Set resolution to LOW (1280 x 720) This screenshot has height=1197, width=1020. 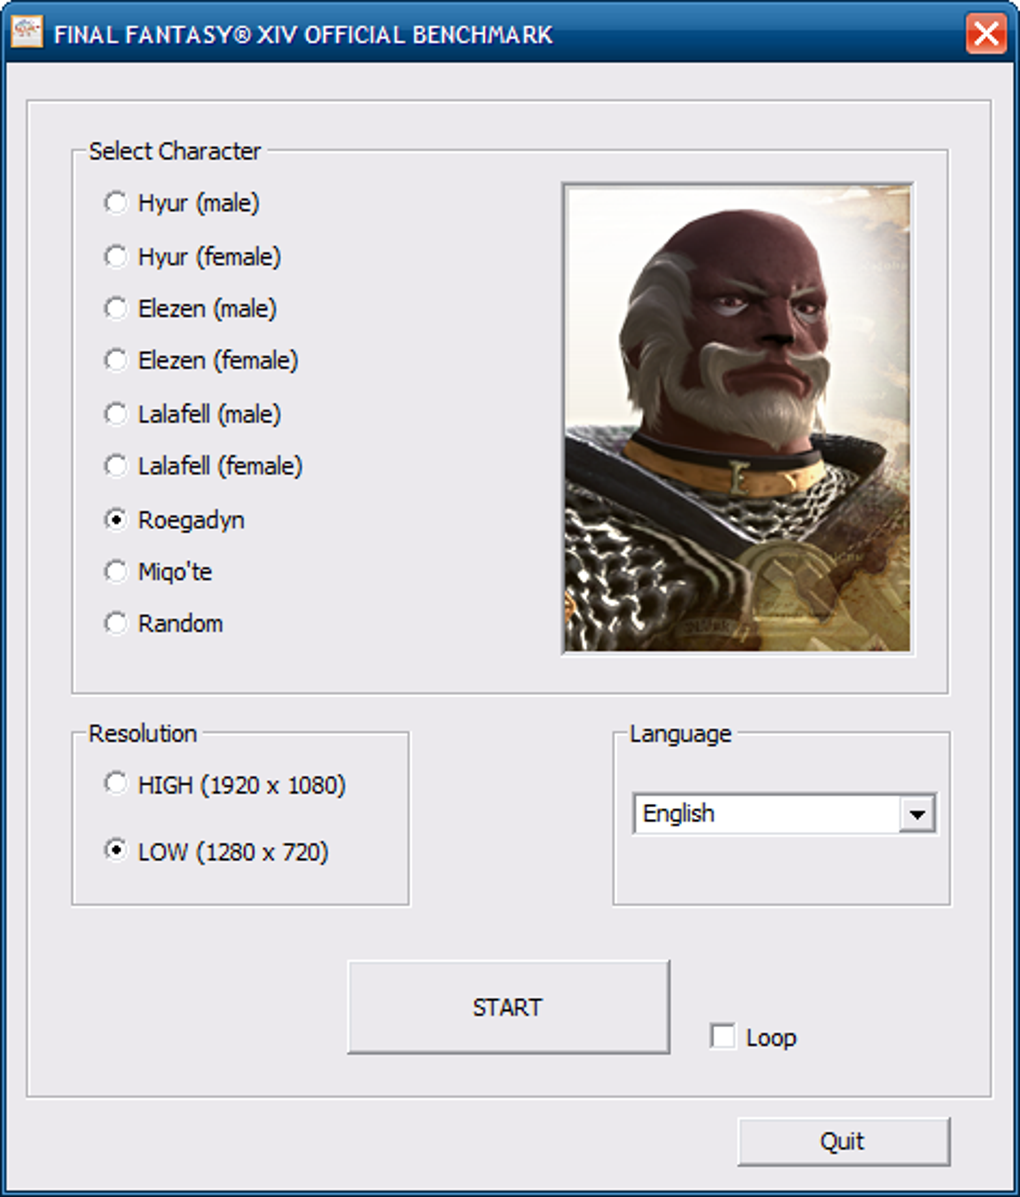(x=115, y=850)
